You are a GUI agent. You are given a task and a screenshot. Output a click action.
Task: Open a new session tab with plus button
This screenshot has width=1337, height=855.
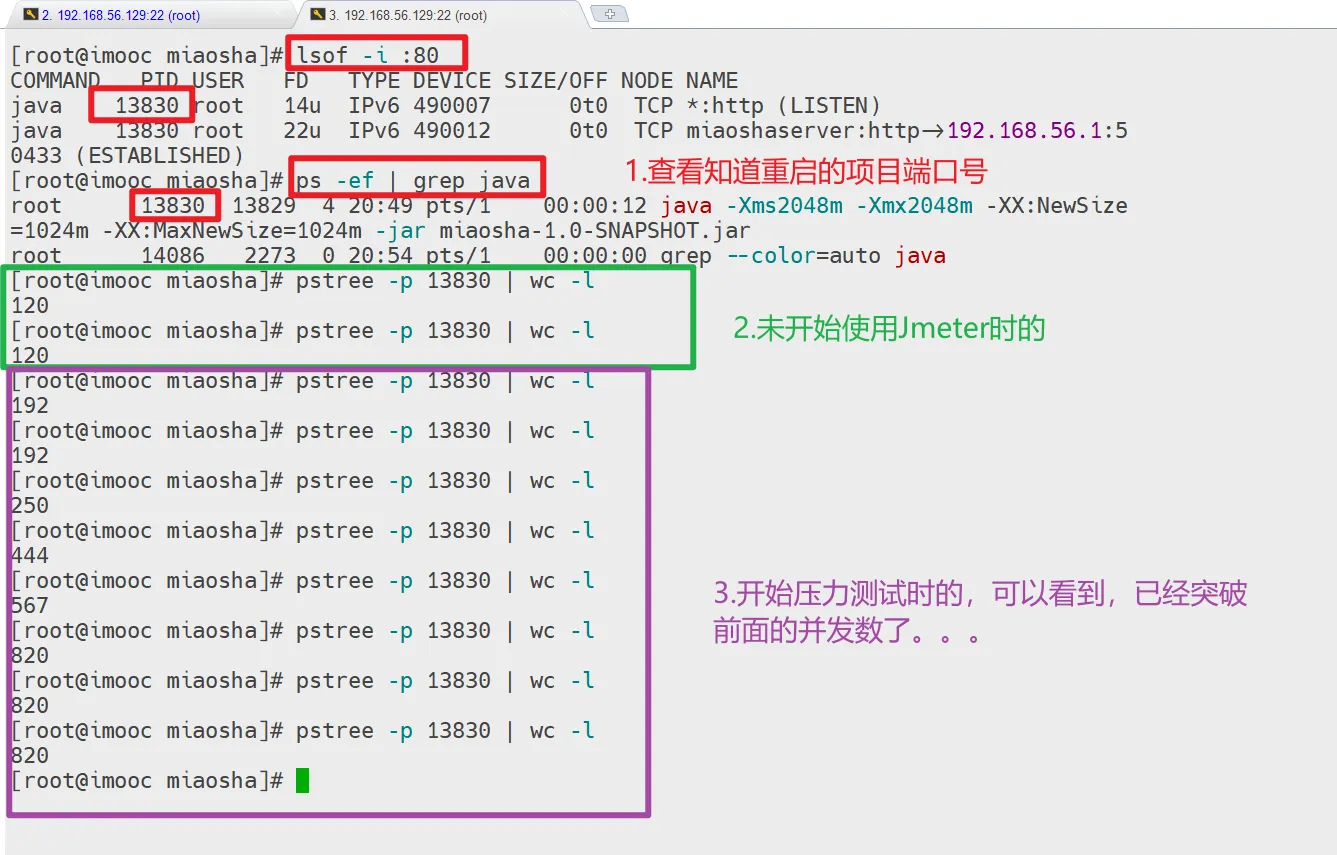pyautogui.click(x=610, y=14)
